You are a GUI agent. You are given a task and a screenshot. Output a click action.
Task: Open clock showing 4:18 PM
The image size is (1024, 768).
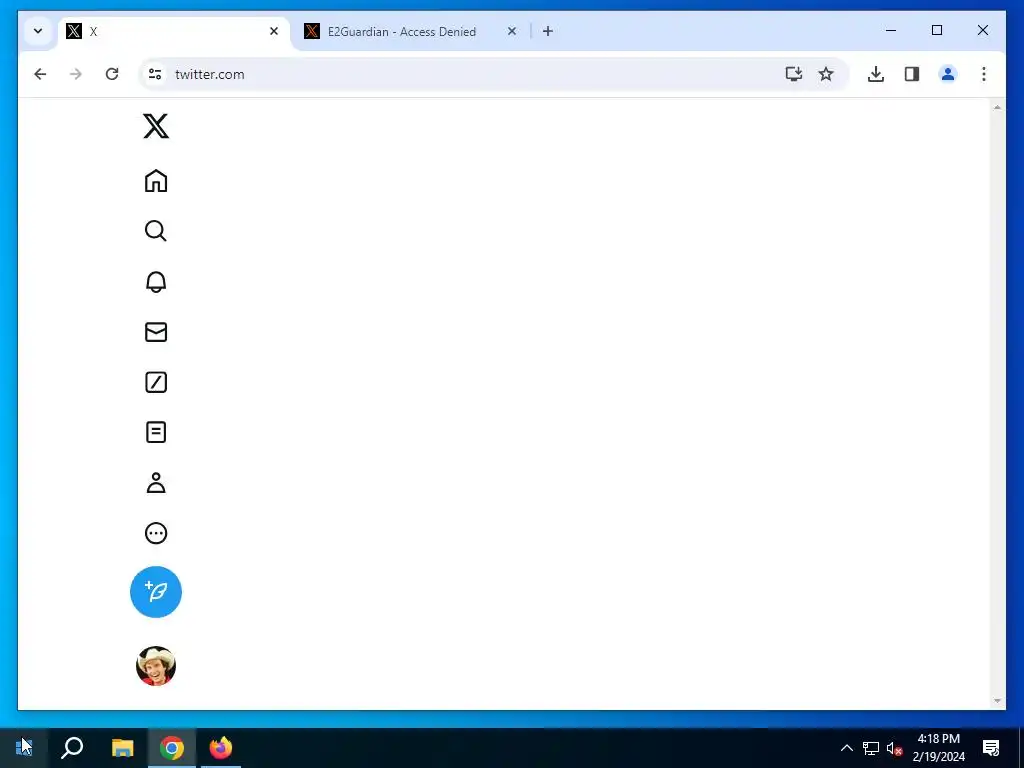click(x=938, y=748)
